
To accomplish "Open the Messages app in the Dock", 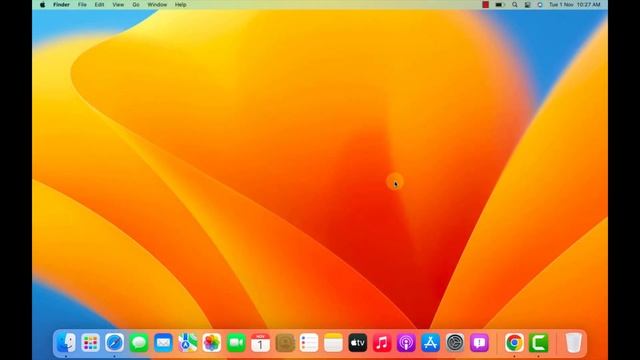I will pos(139,342).
